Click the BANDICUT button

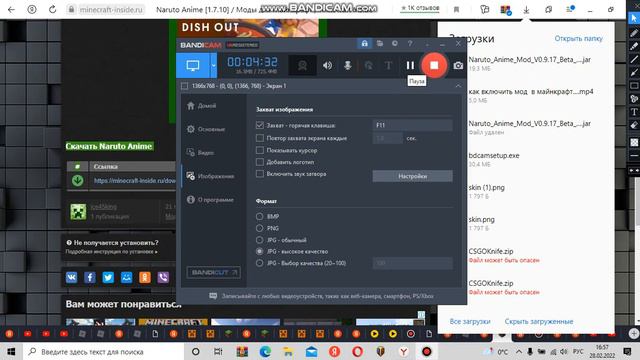coord(213,272)
